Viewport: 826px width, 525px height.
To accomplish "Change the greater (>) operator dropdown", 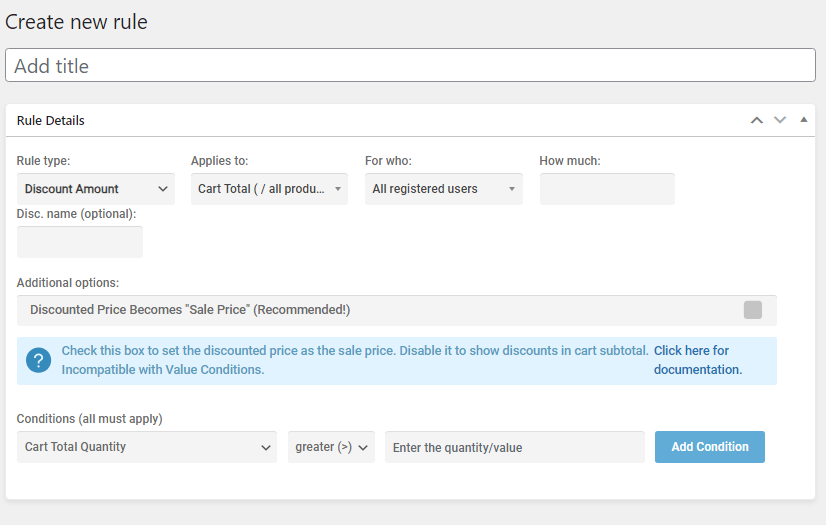I will (x=331, y=447).
